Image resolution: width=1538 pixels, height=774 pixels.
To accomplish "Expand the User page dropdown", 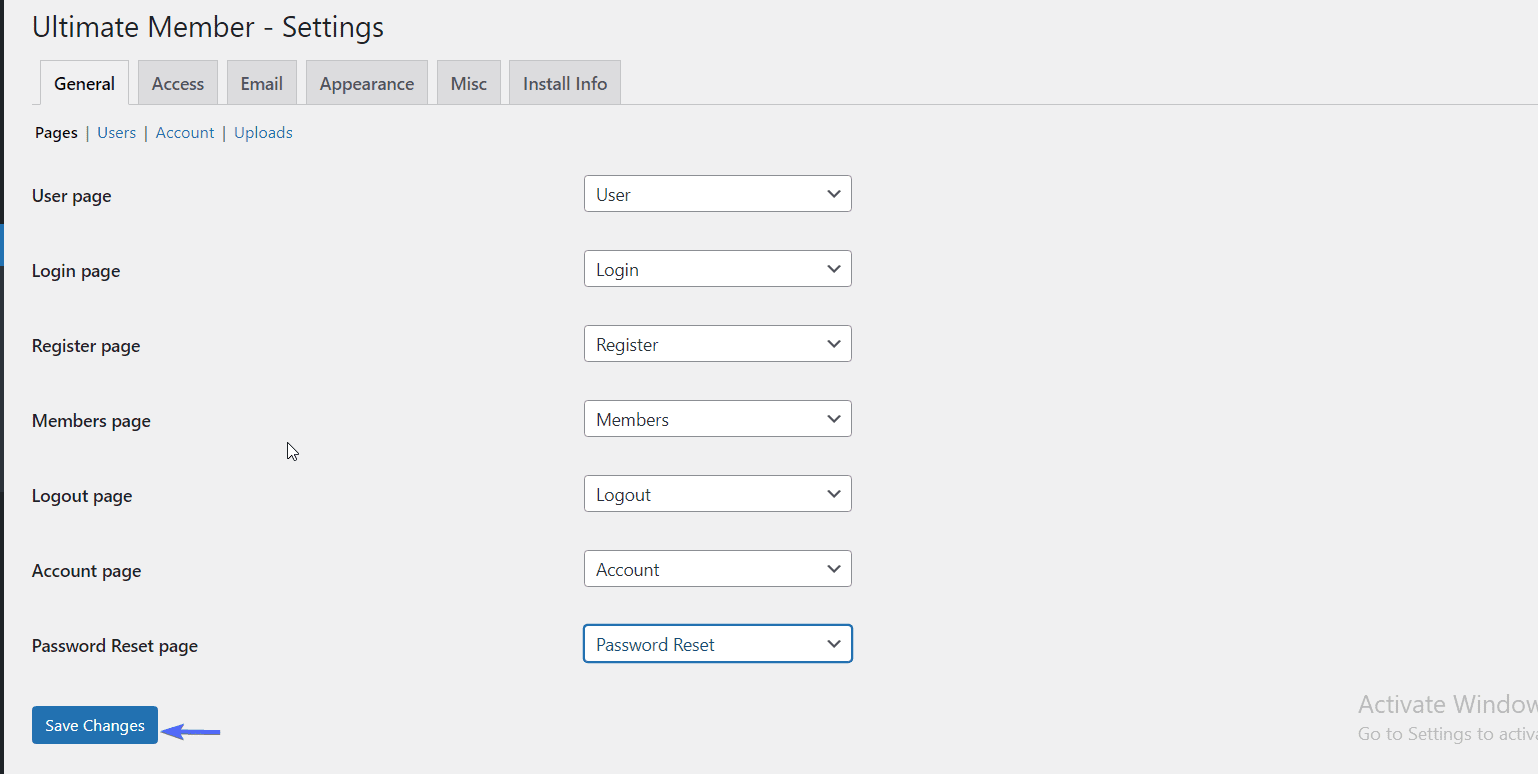I will [718, 194].
